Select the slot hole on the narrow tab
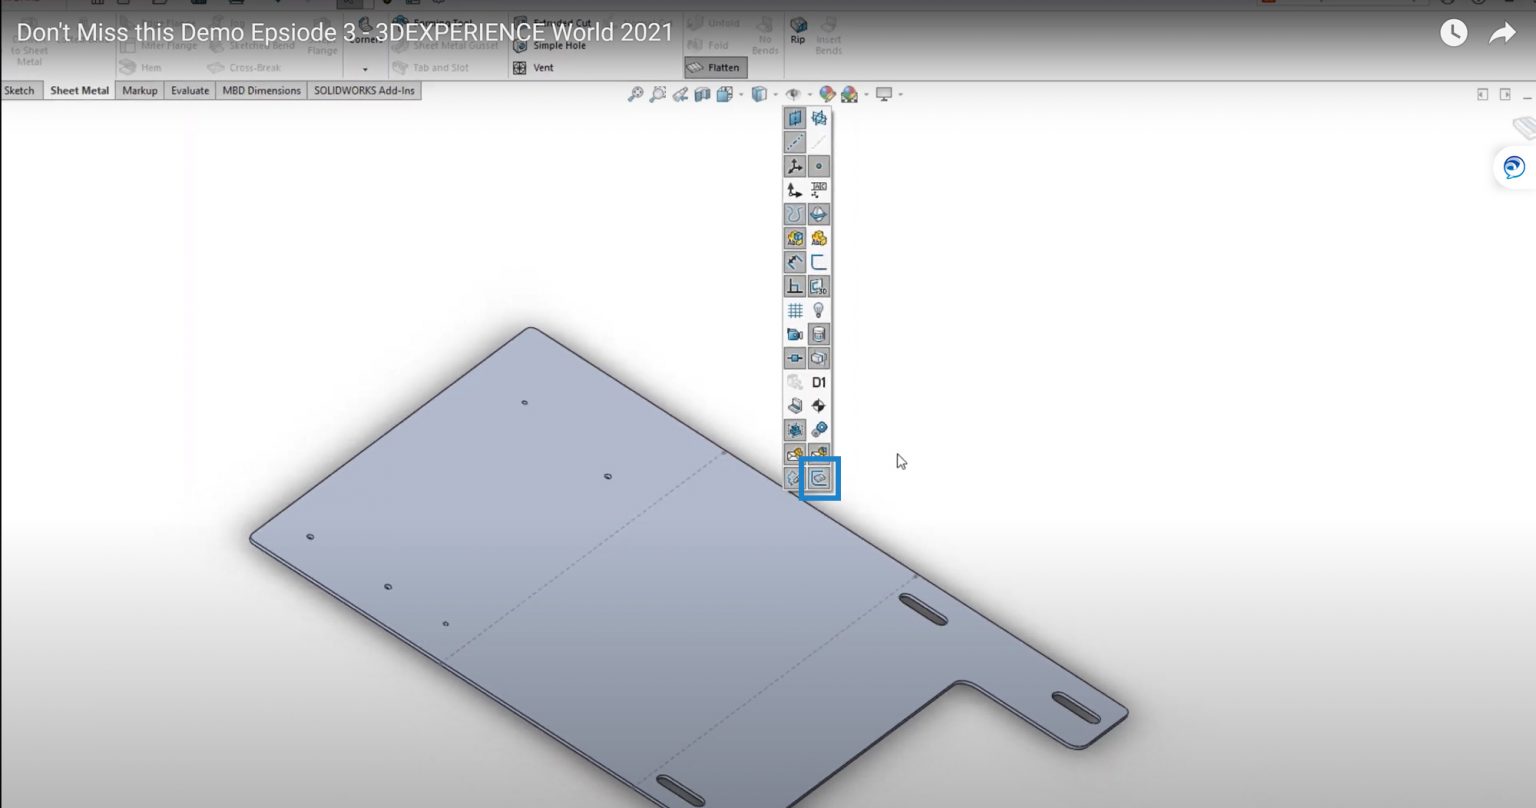This screenshot has height=808, width=1536. tap(1076, 707)
